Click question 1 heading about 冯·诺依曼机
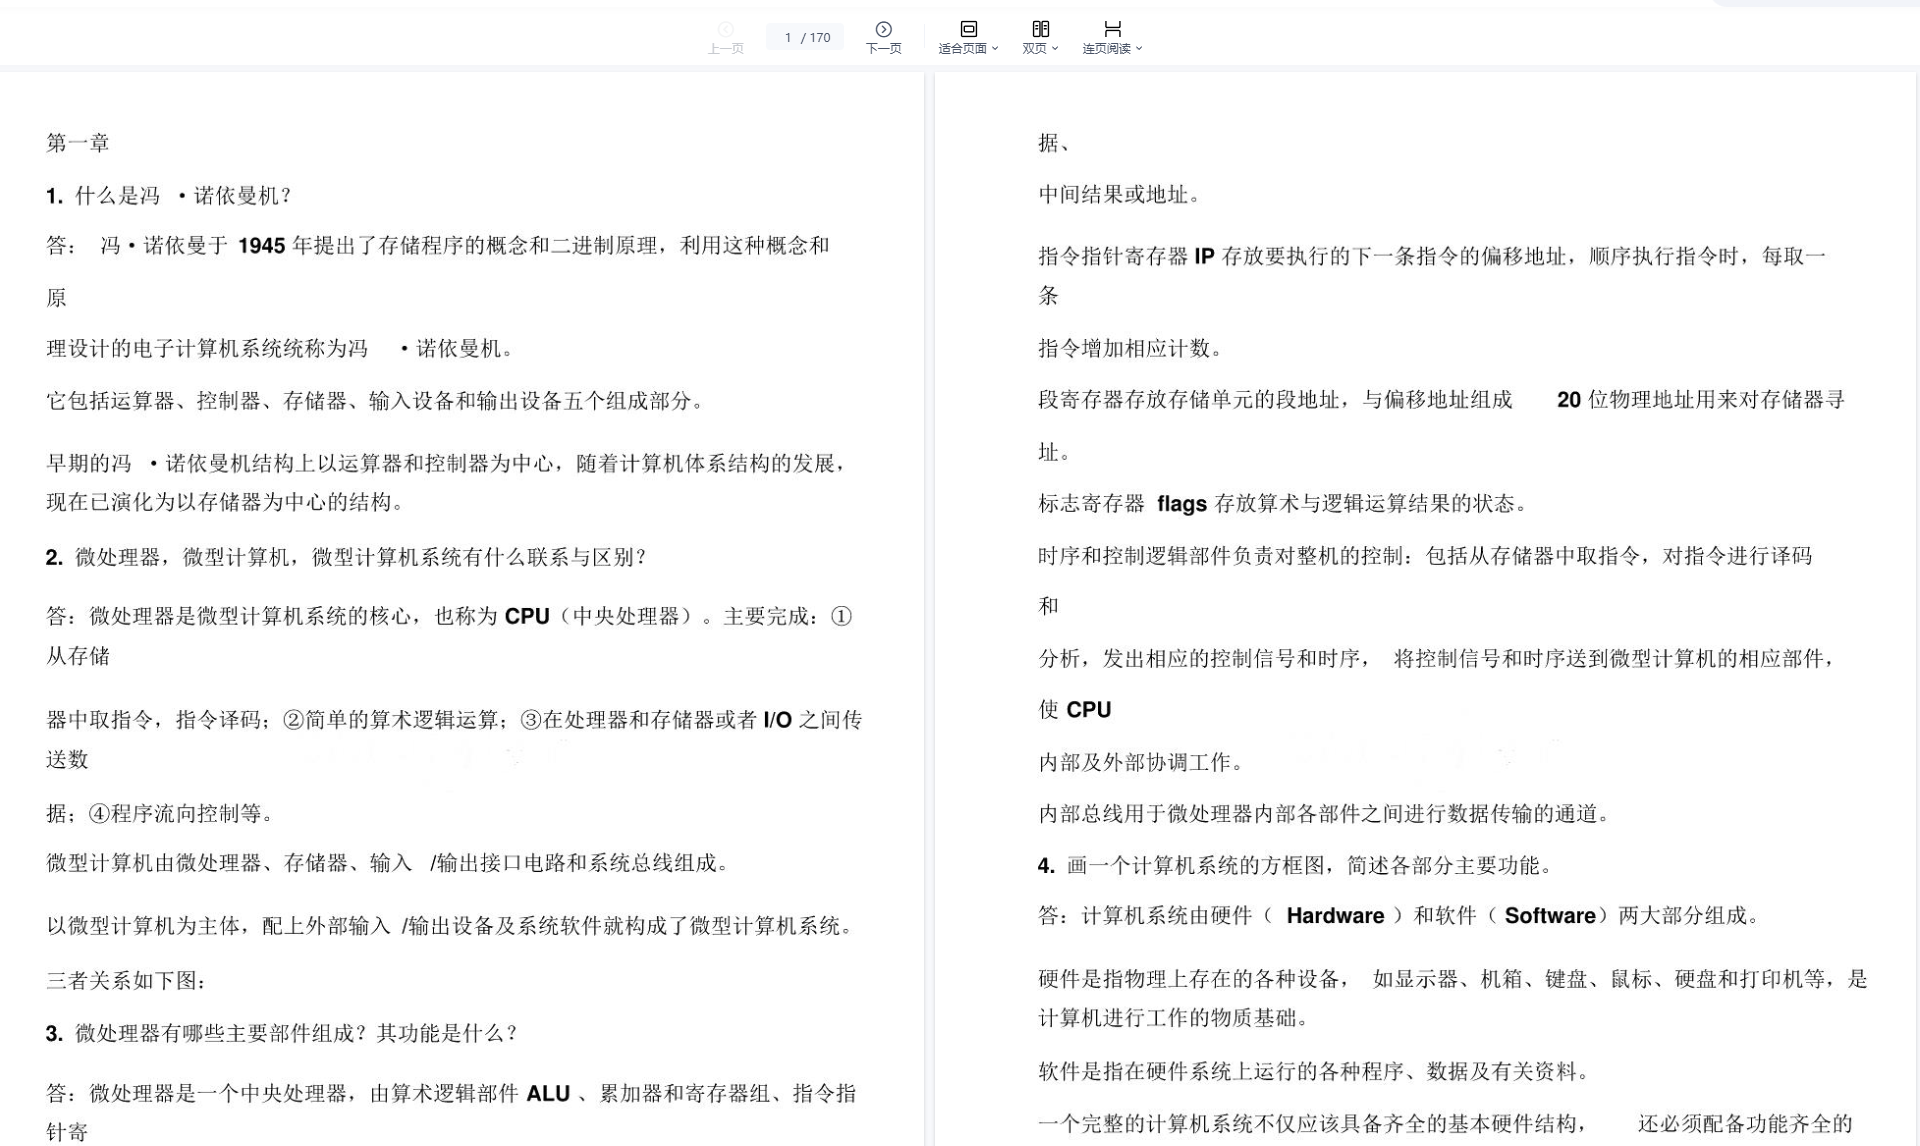Image resolution: width=1920 pixels, height=1146 pixels. point(168,196)
